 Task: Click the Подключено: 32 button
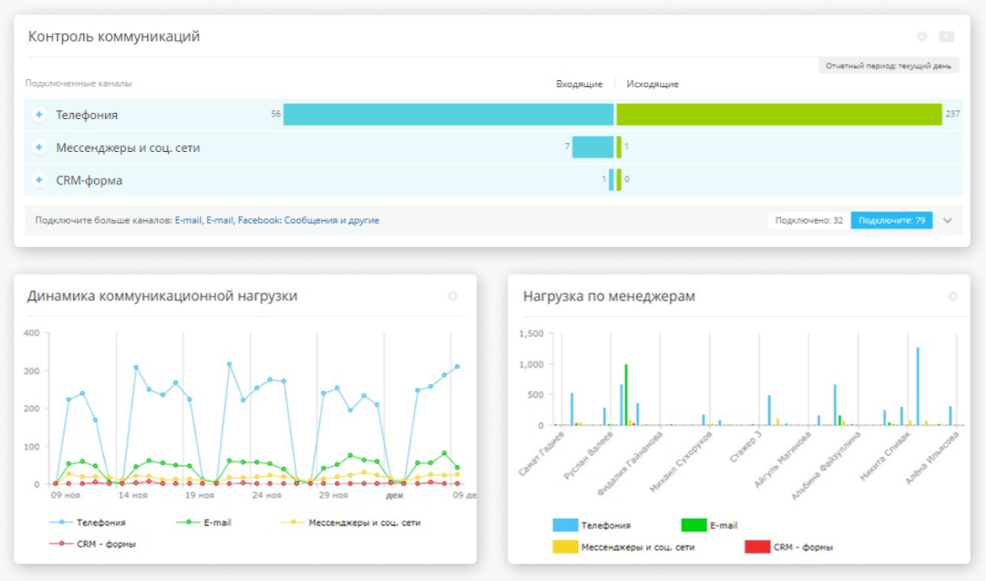click(x=808, y=220)
